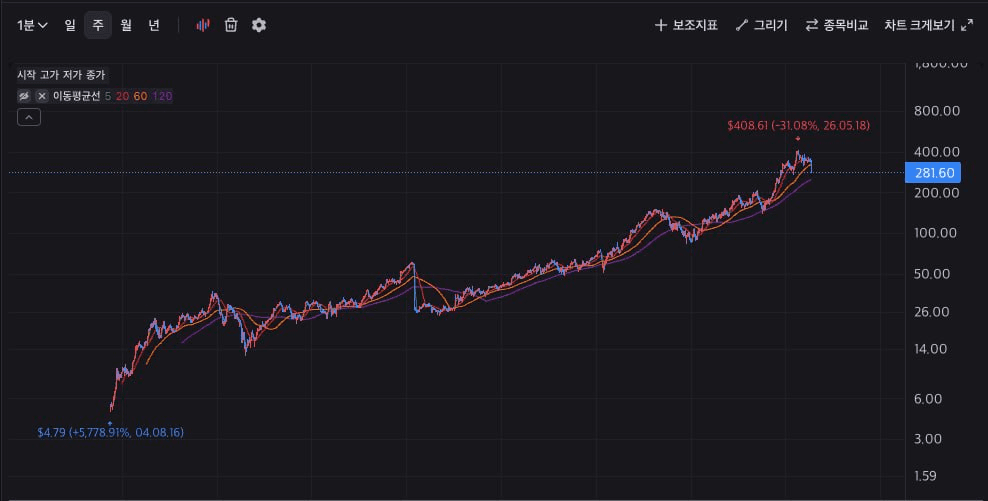Click the 400.00 price axis label
This screenshot has height=501, width=988.
coord(937,152)
